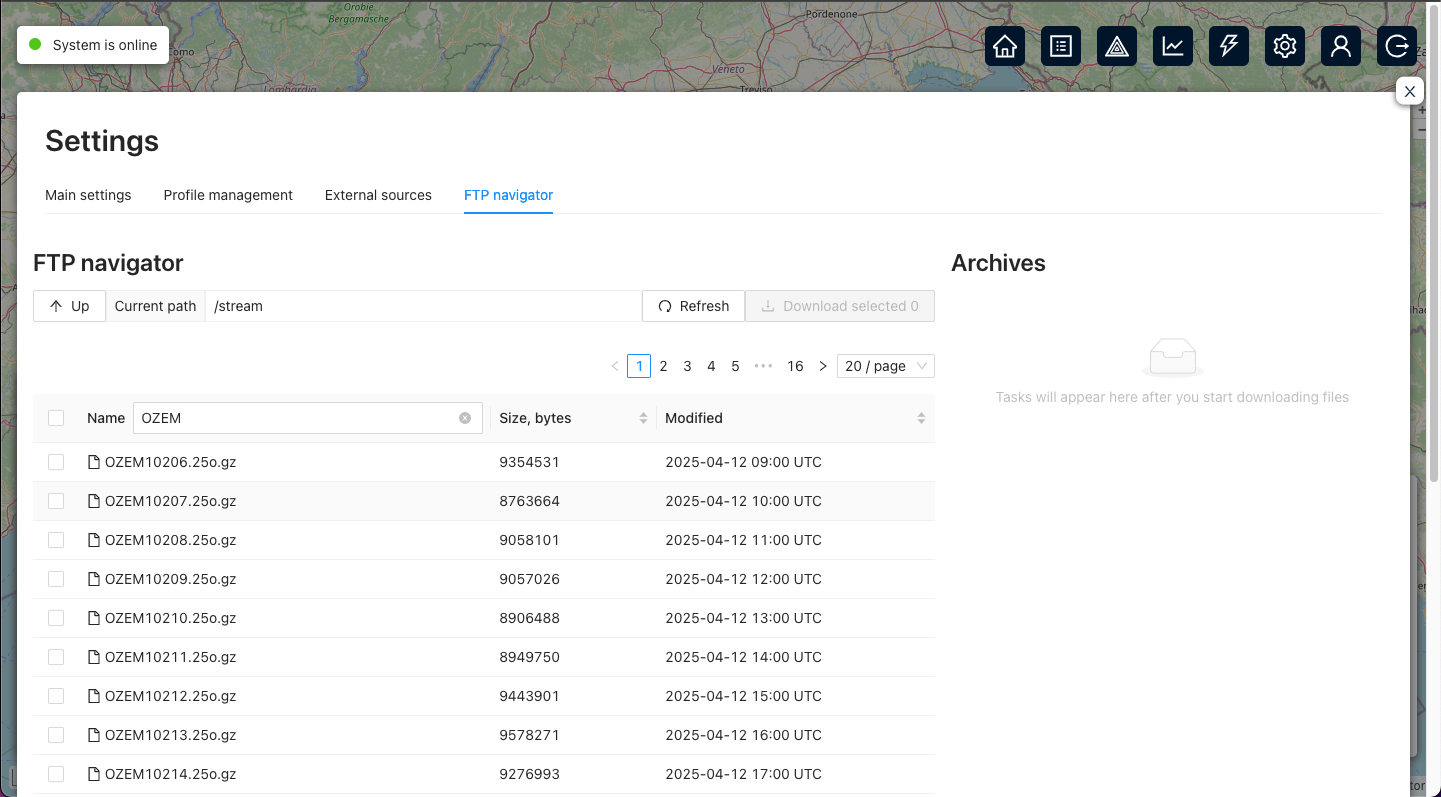Click the home icon in top toolbar

pyautogui.click(x=1005, y=46)
